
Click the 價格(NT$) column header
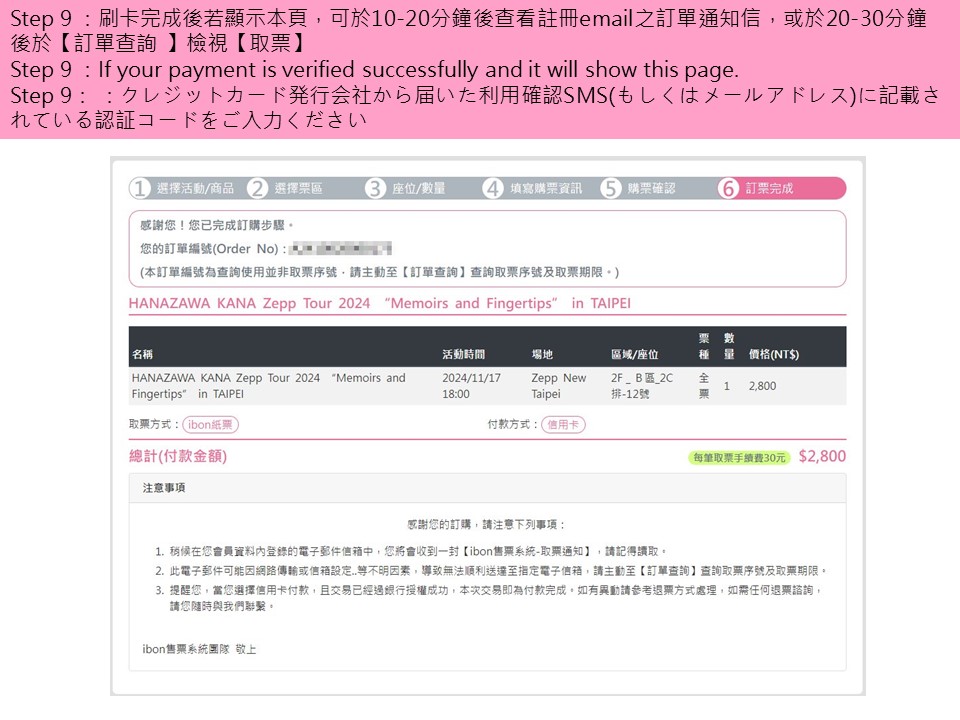(773, 354)
